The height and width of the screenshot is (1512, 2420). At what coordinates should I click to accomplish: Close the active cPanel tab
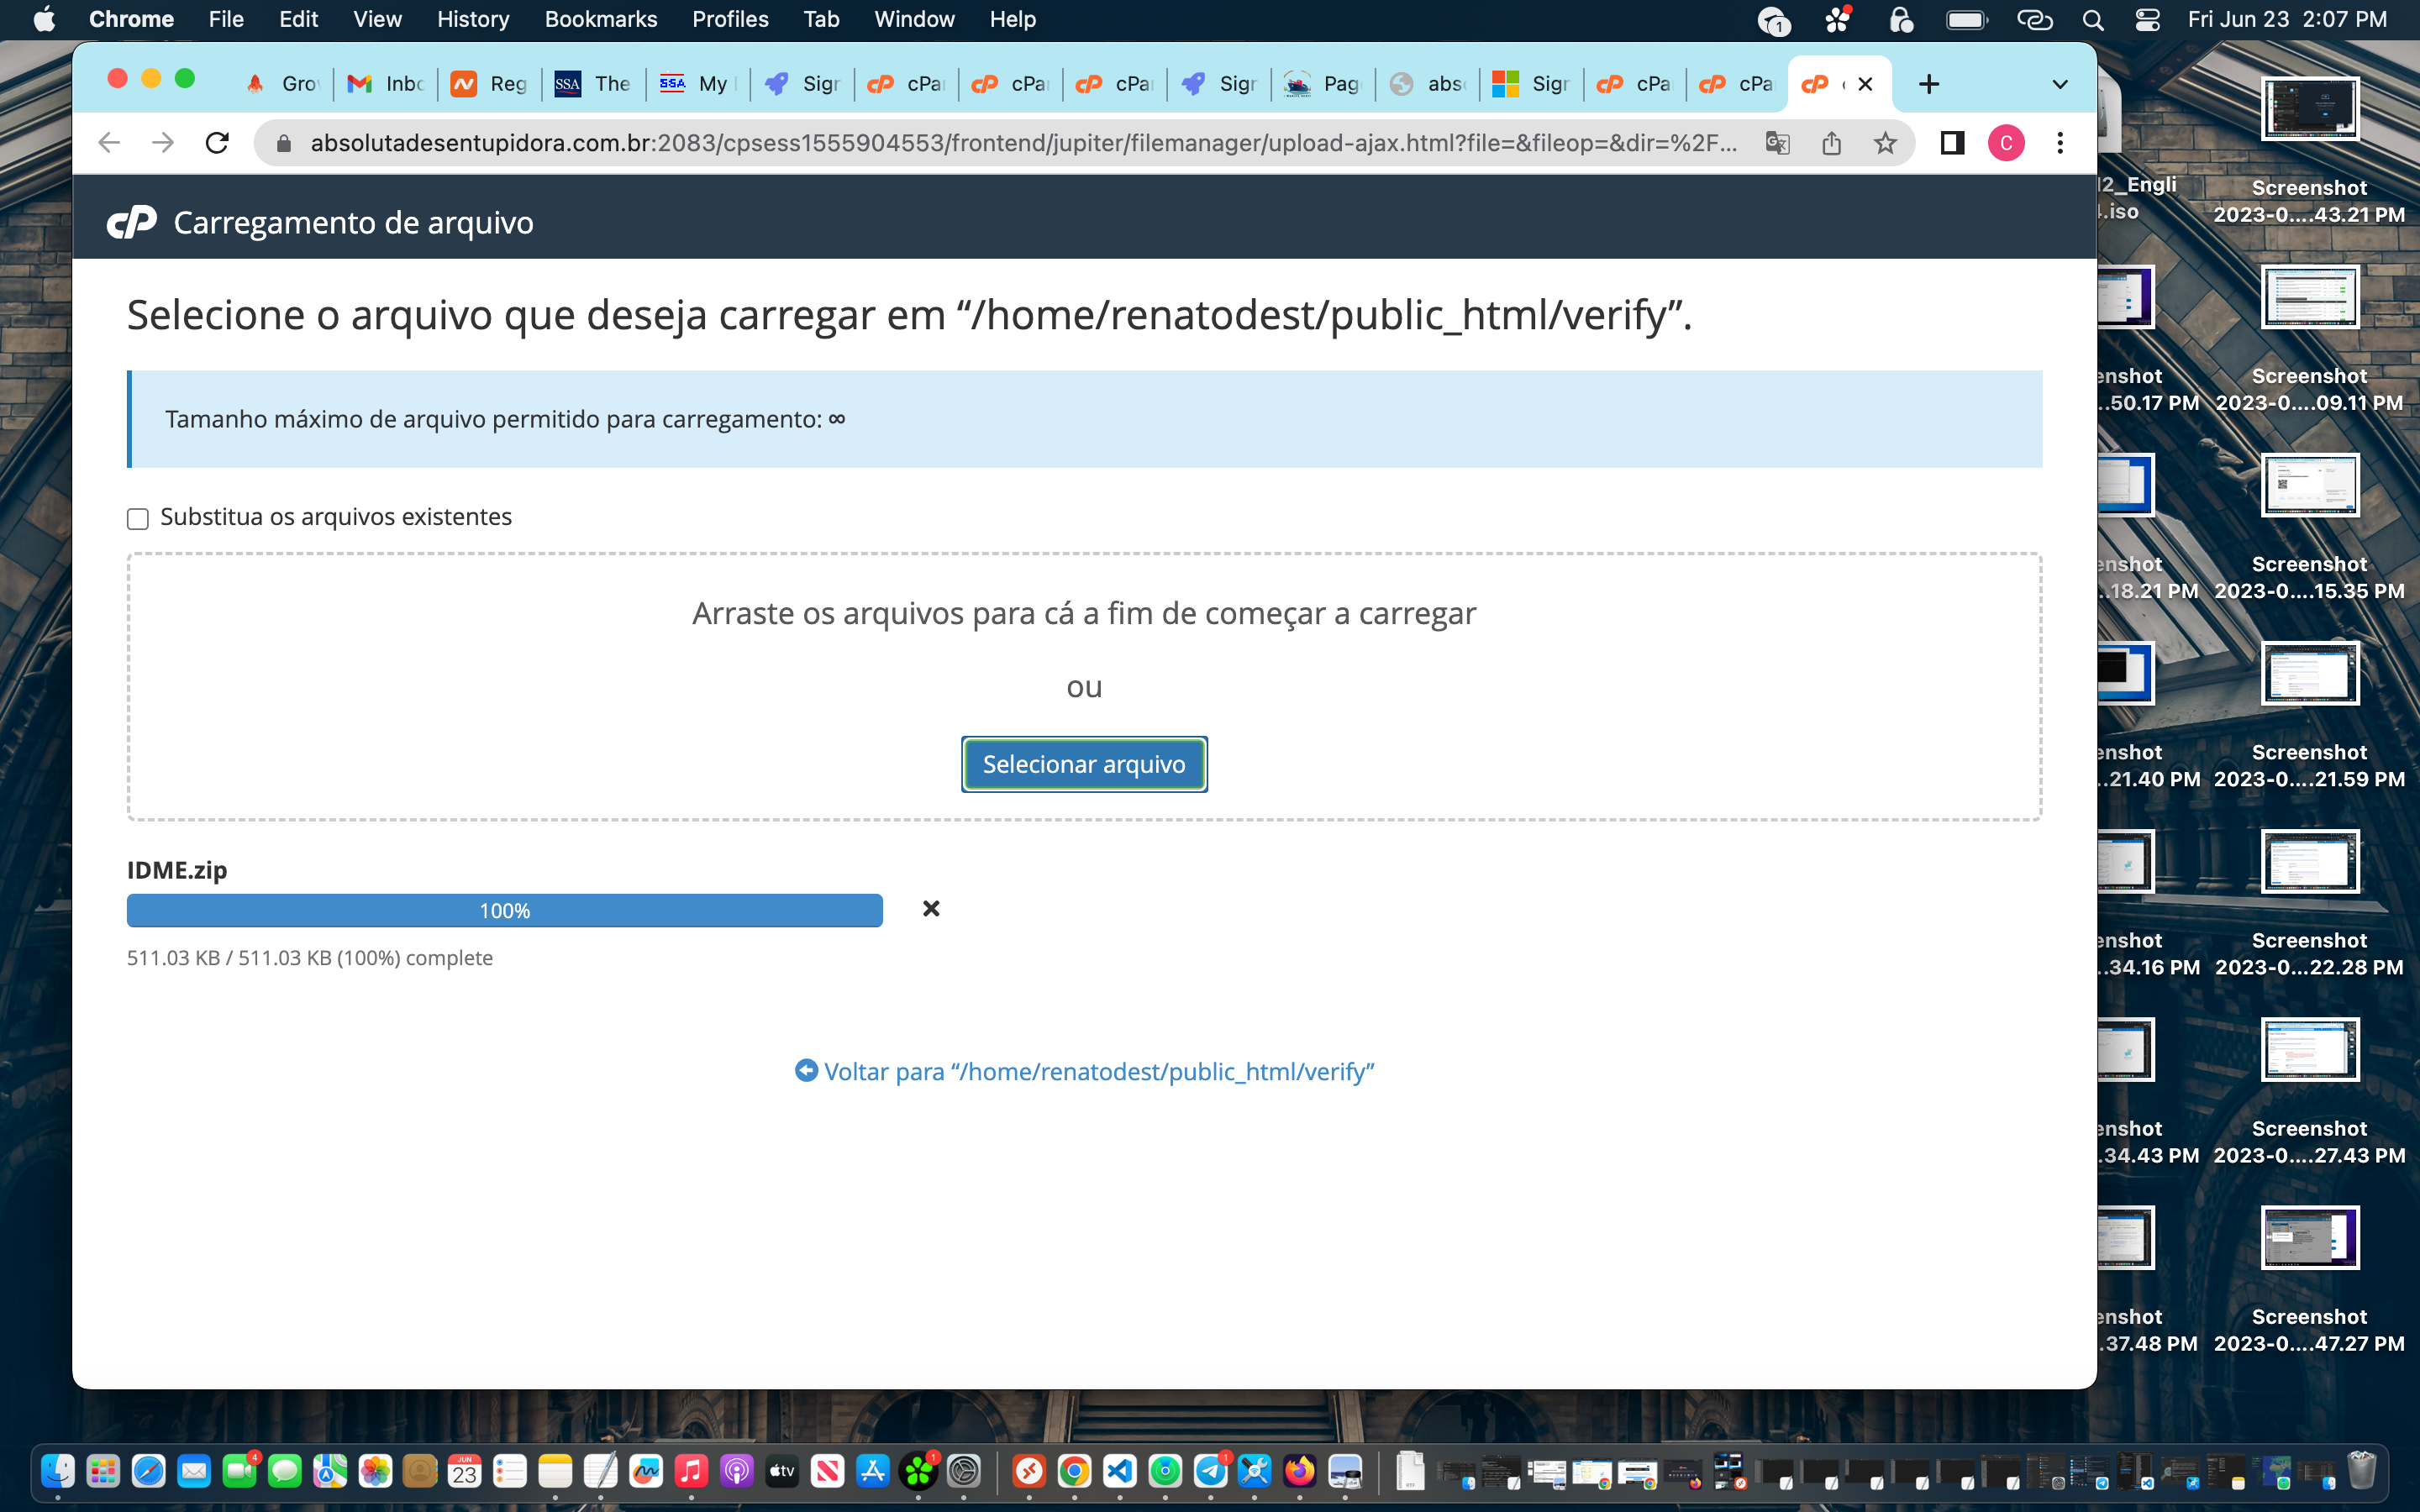tap(1865, 84)
